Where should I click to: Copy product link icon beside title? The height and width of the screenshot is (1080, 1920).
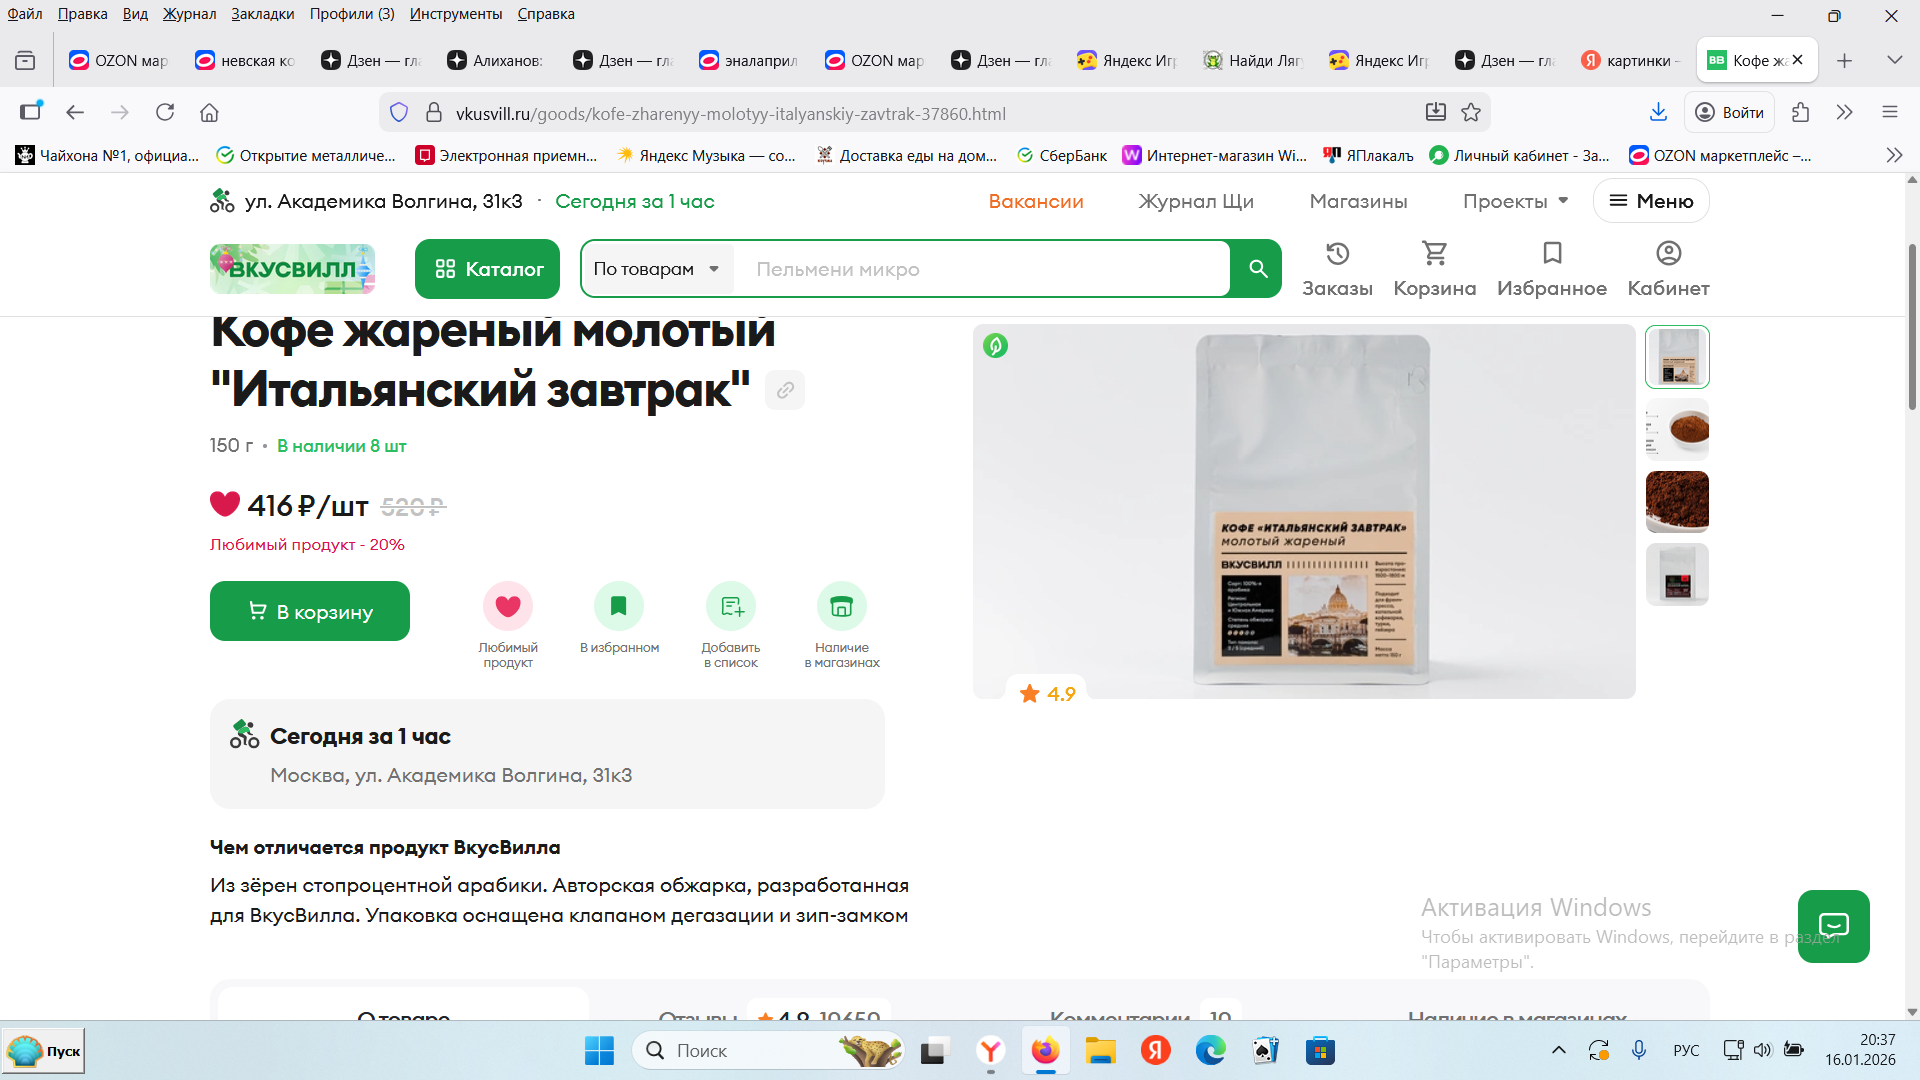pos(785,390)
